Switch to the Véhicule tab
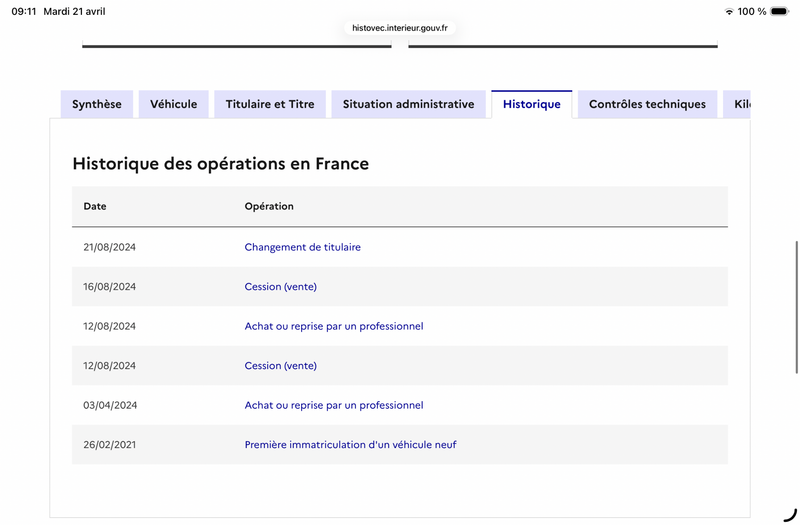Image resolution: width=800 pixels, height=525 pixels. (173, 104)
